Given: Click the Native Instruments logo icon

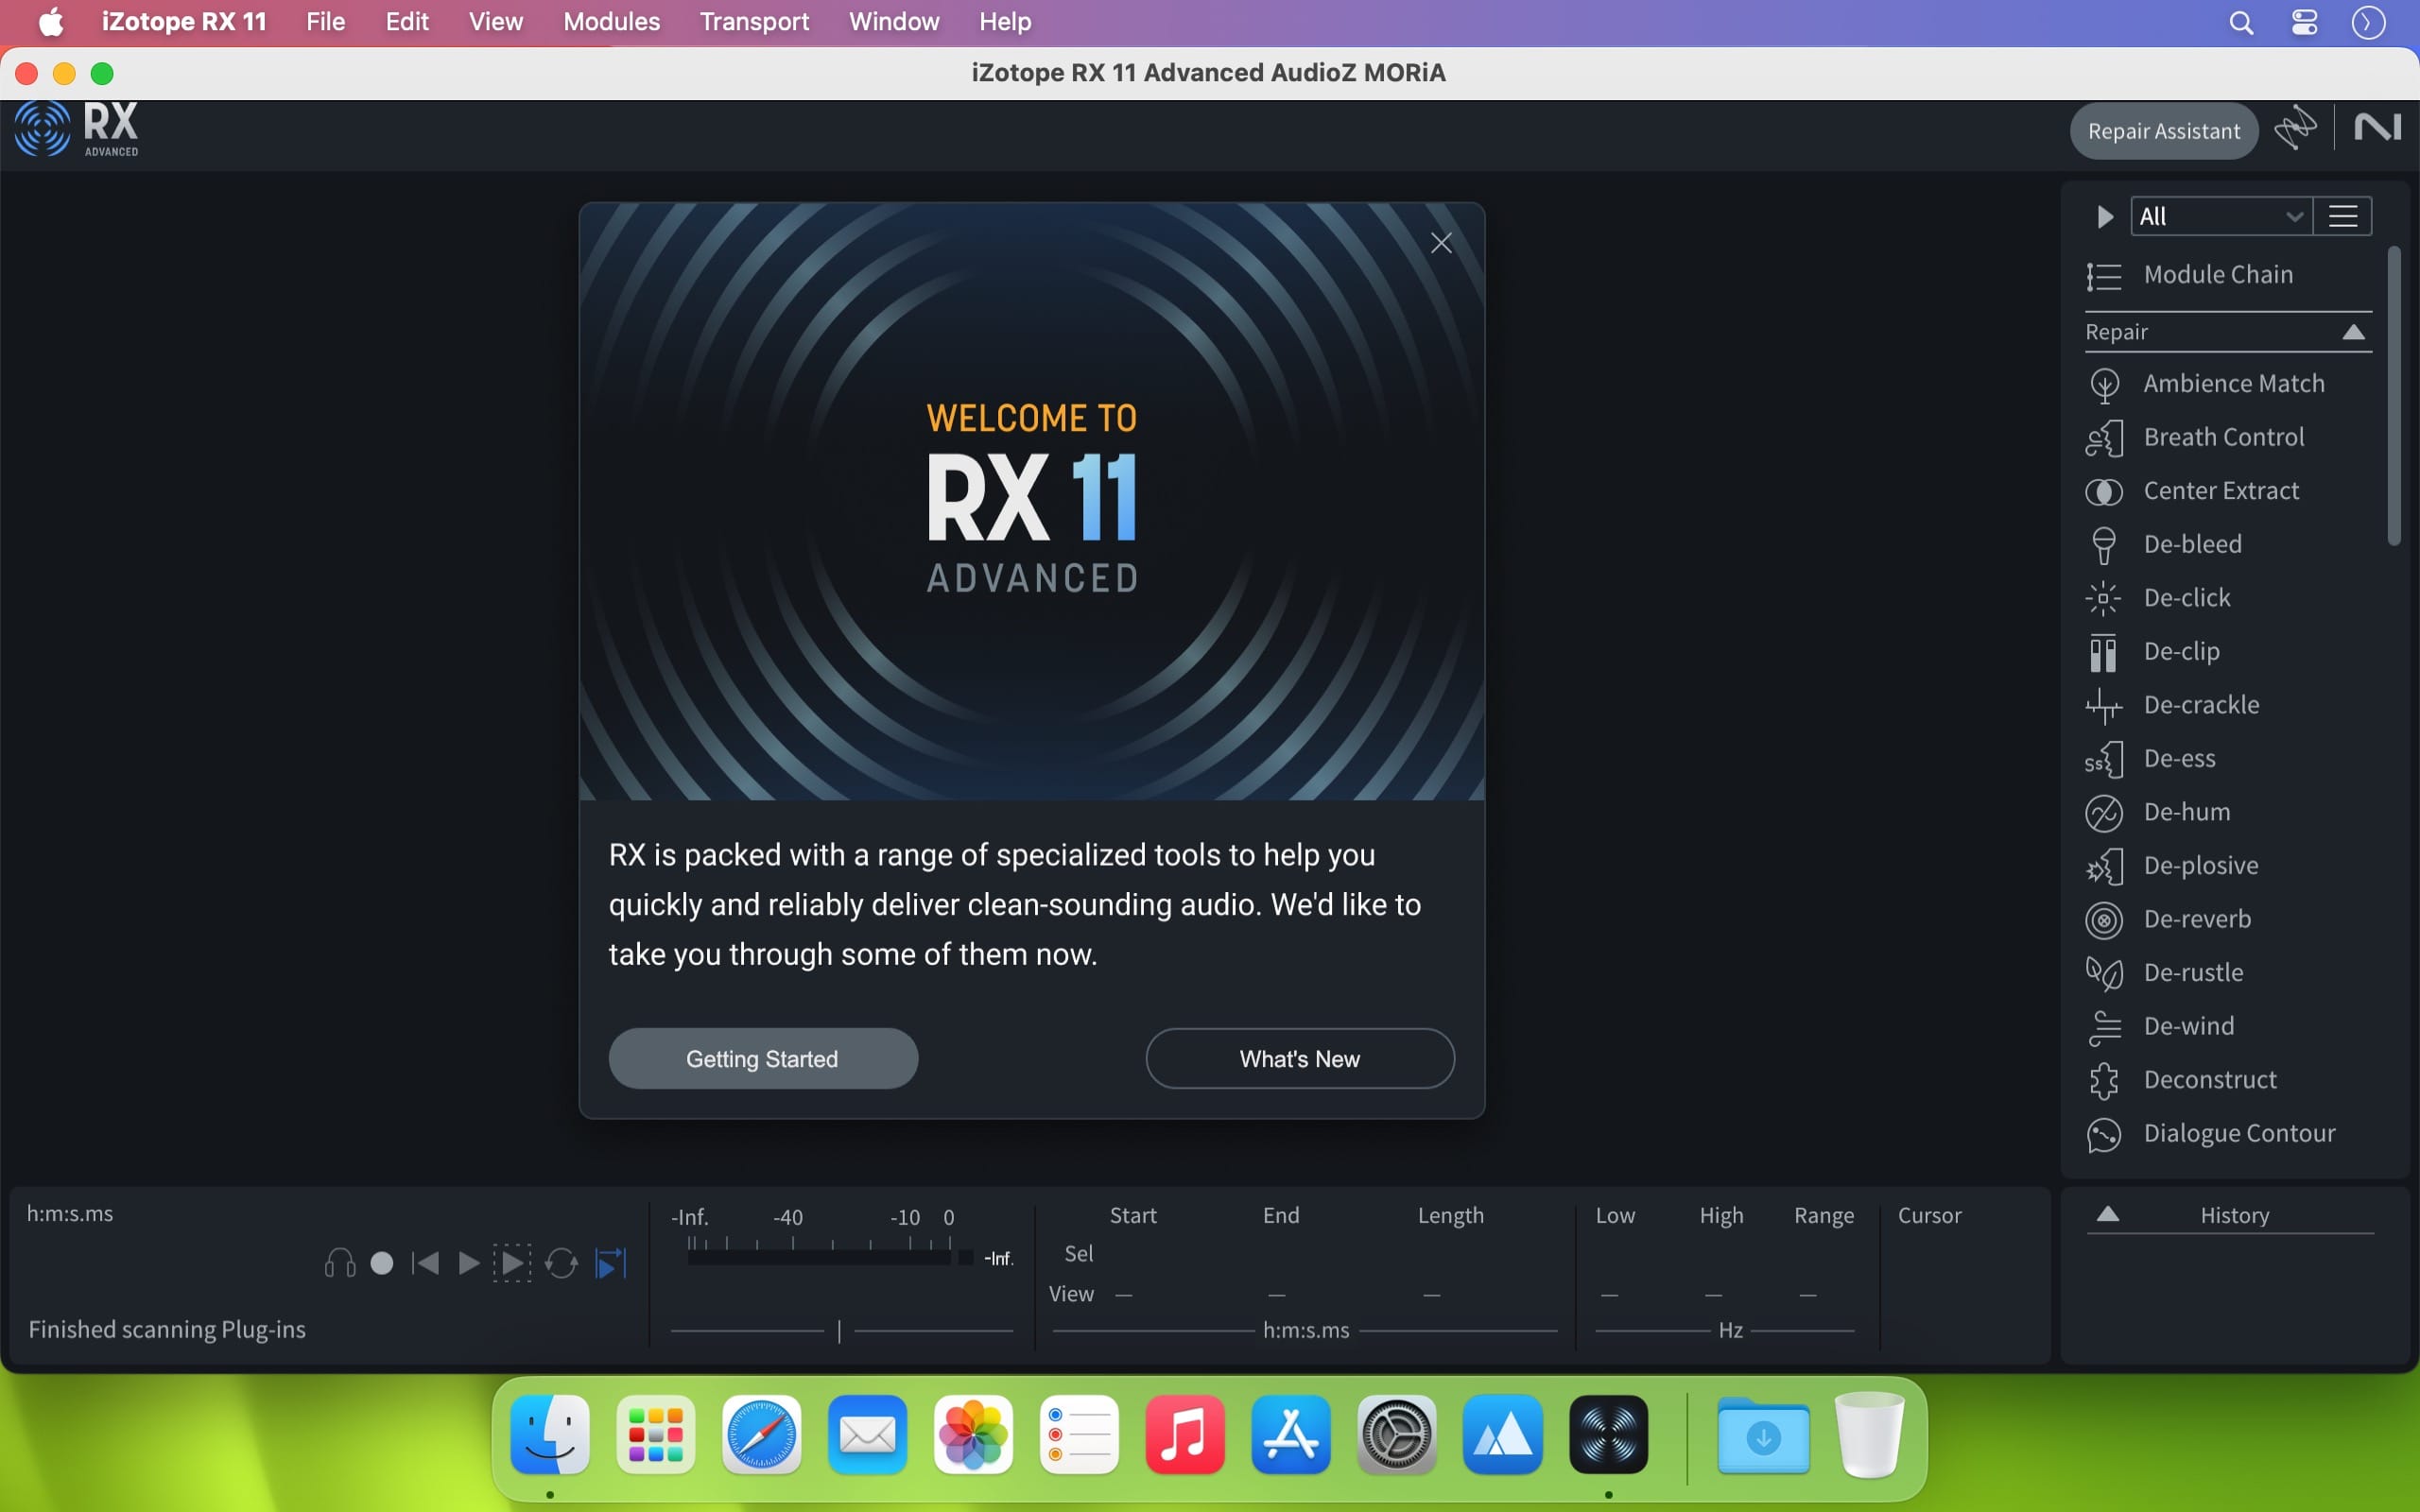Looking at the screenshot, I should pyautogui.click(x=2377, y=128).
